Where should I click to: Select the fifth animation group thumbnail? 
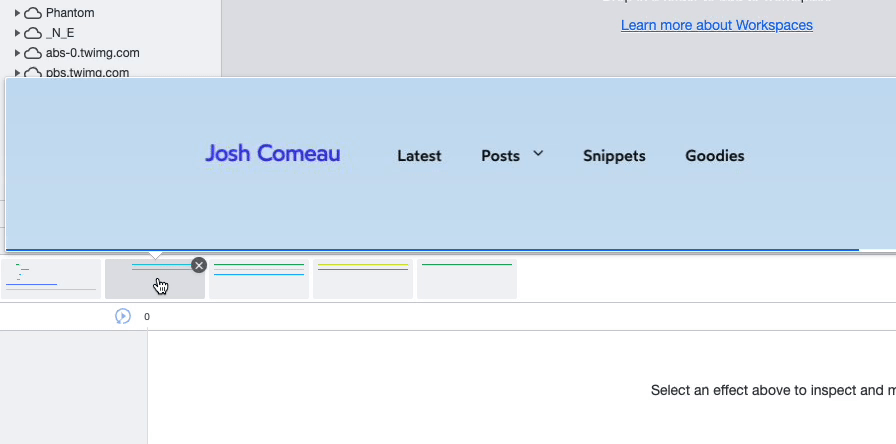(467, 279)
